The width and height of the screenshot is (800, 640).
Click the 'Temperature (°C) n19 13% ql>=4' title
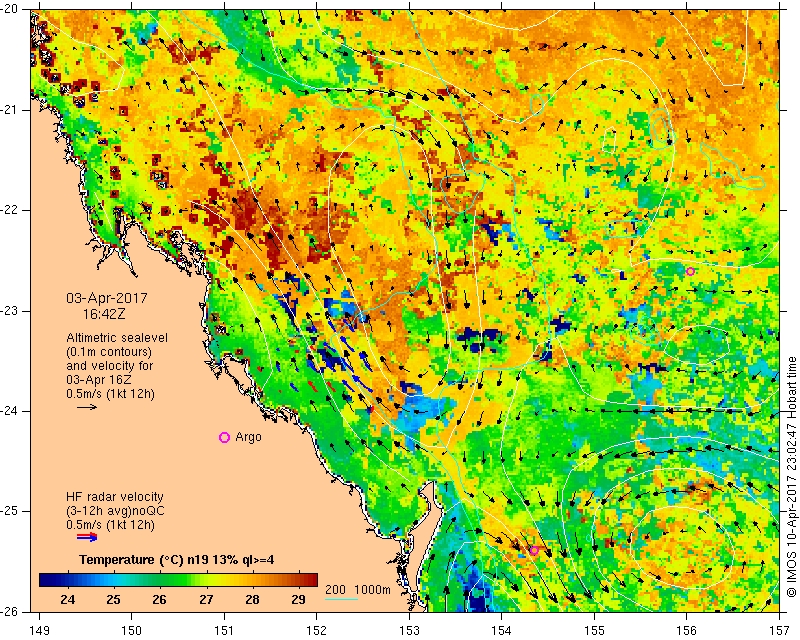(x=177, y=560)
